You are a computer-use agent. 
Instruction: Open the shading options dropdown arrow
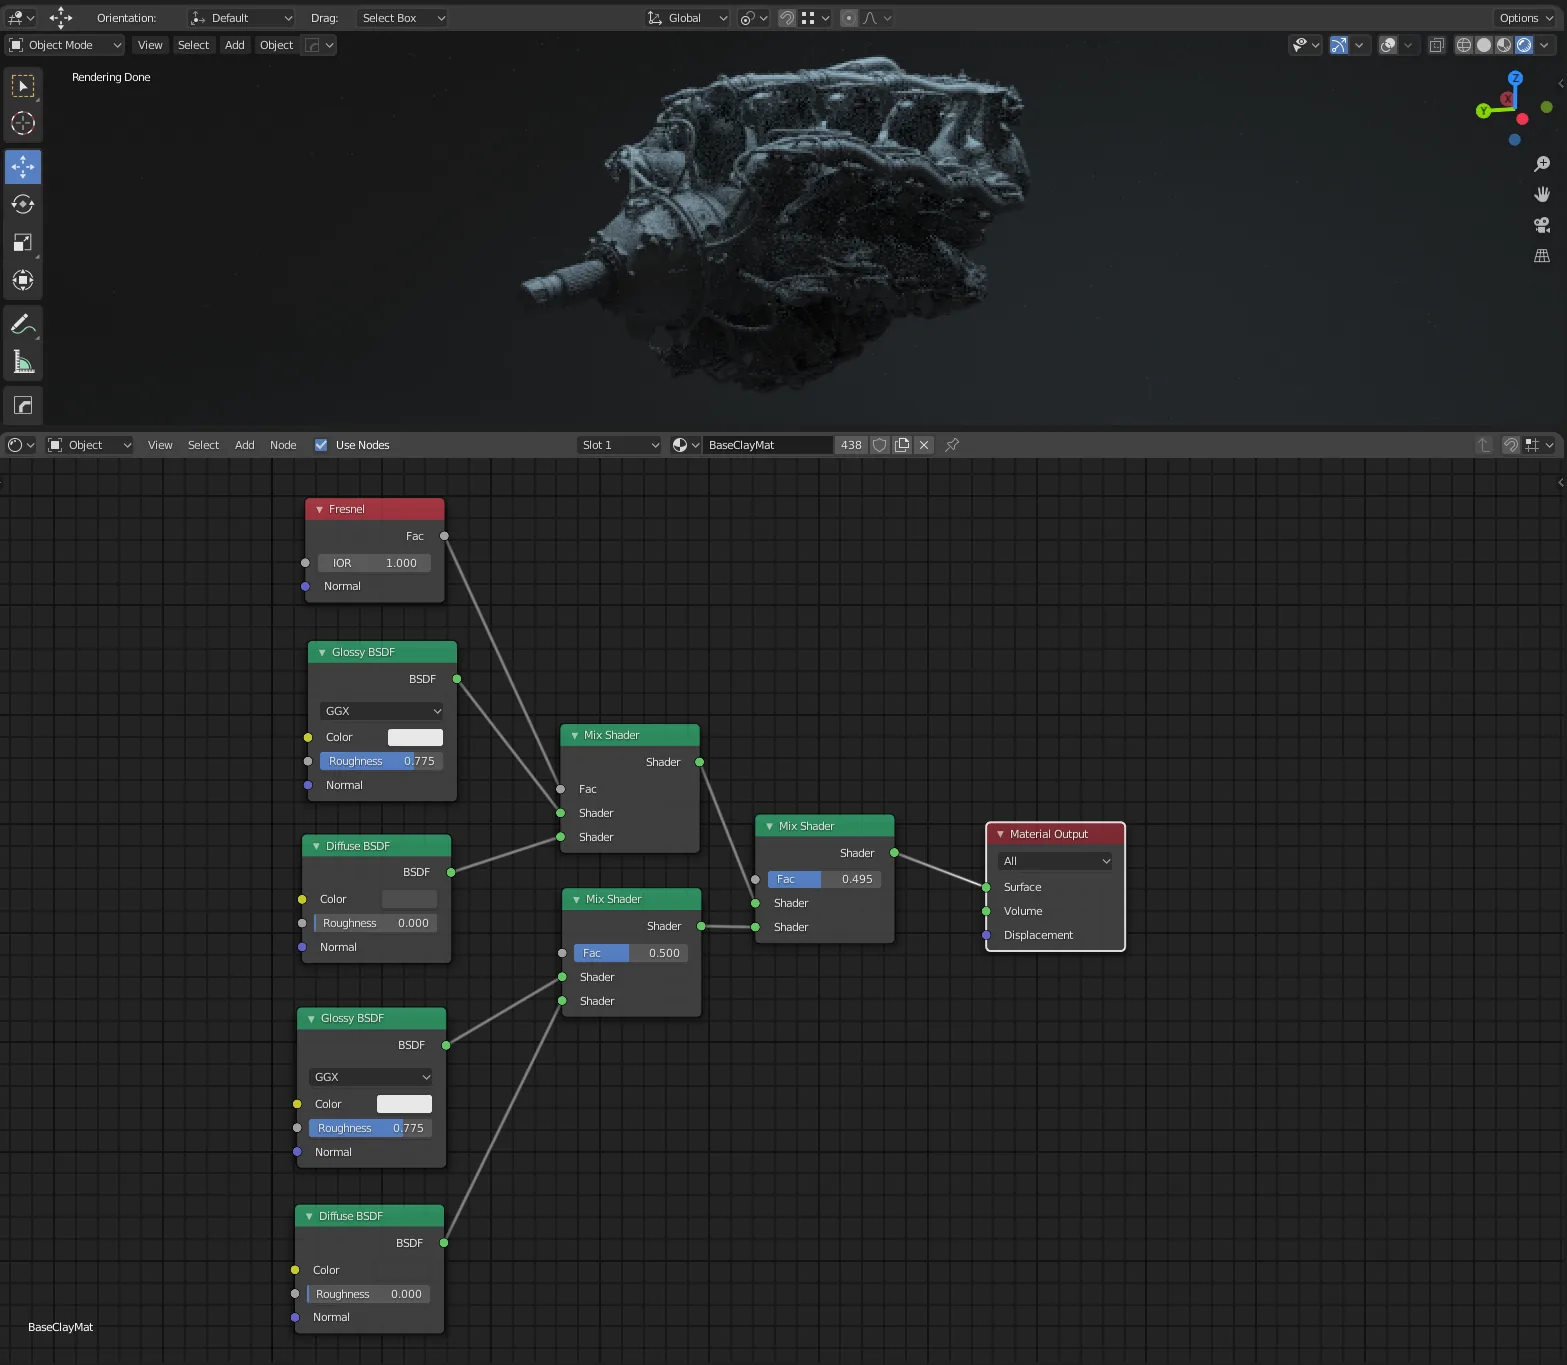[1545, 45]
